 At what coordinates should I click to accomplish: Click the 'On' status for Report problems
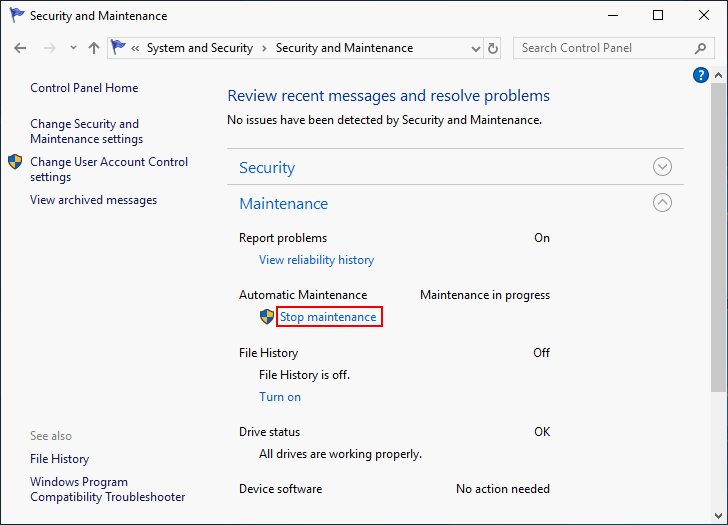click(542, 238)
